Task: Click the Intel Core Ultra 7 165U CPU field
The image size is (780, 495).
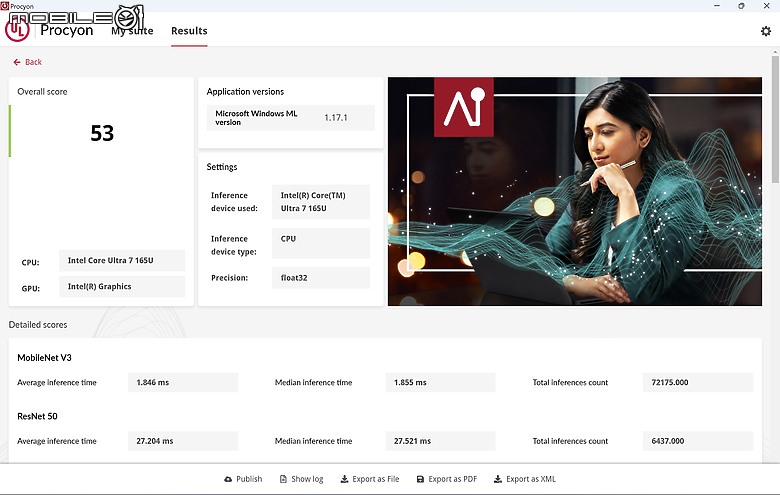Action: (122, 261)
